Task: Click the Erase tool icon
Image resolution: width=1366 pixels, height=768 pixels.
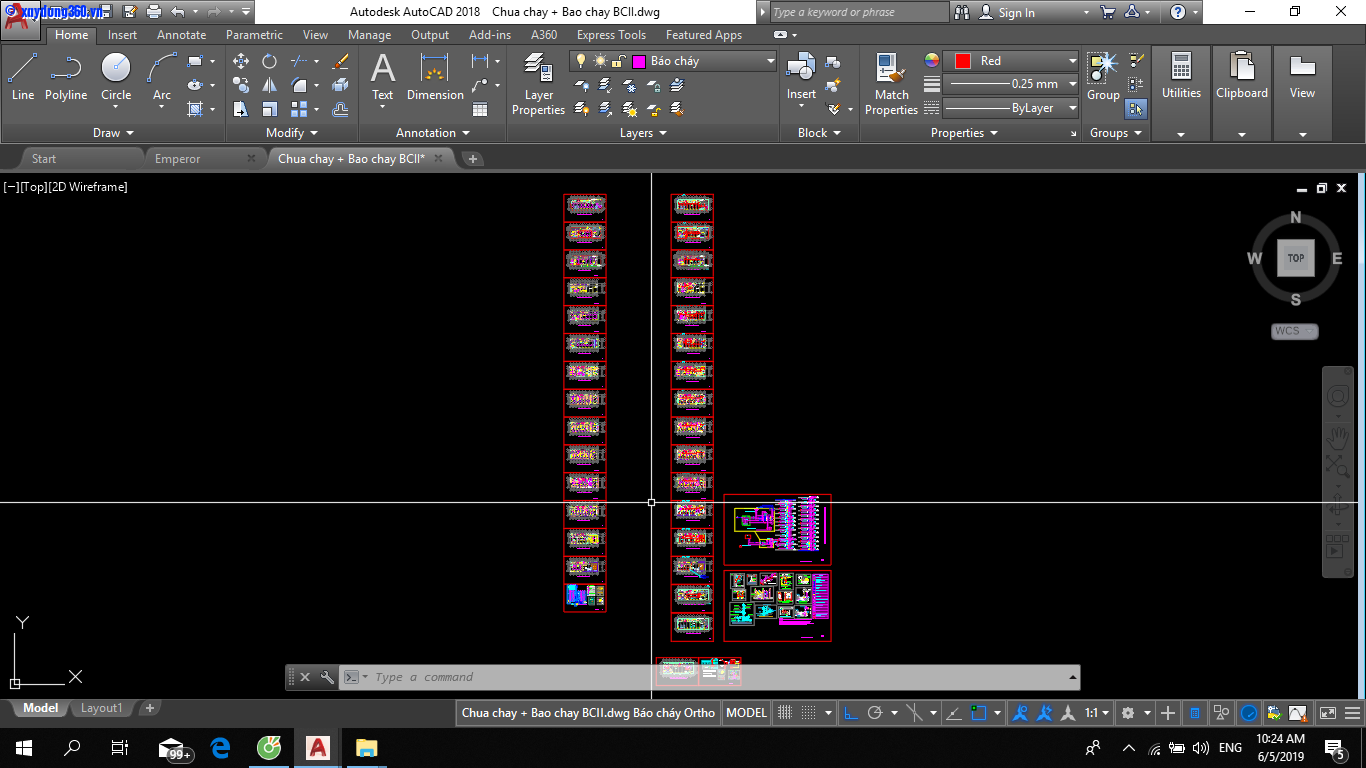Action: click(x=340, y=61)
